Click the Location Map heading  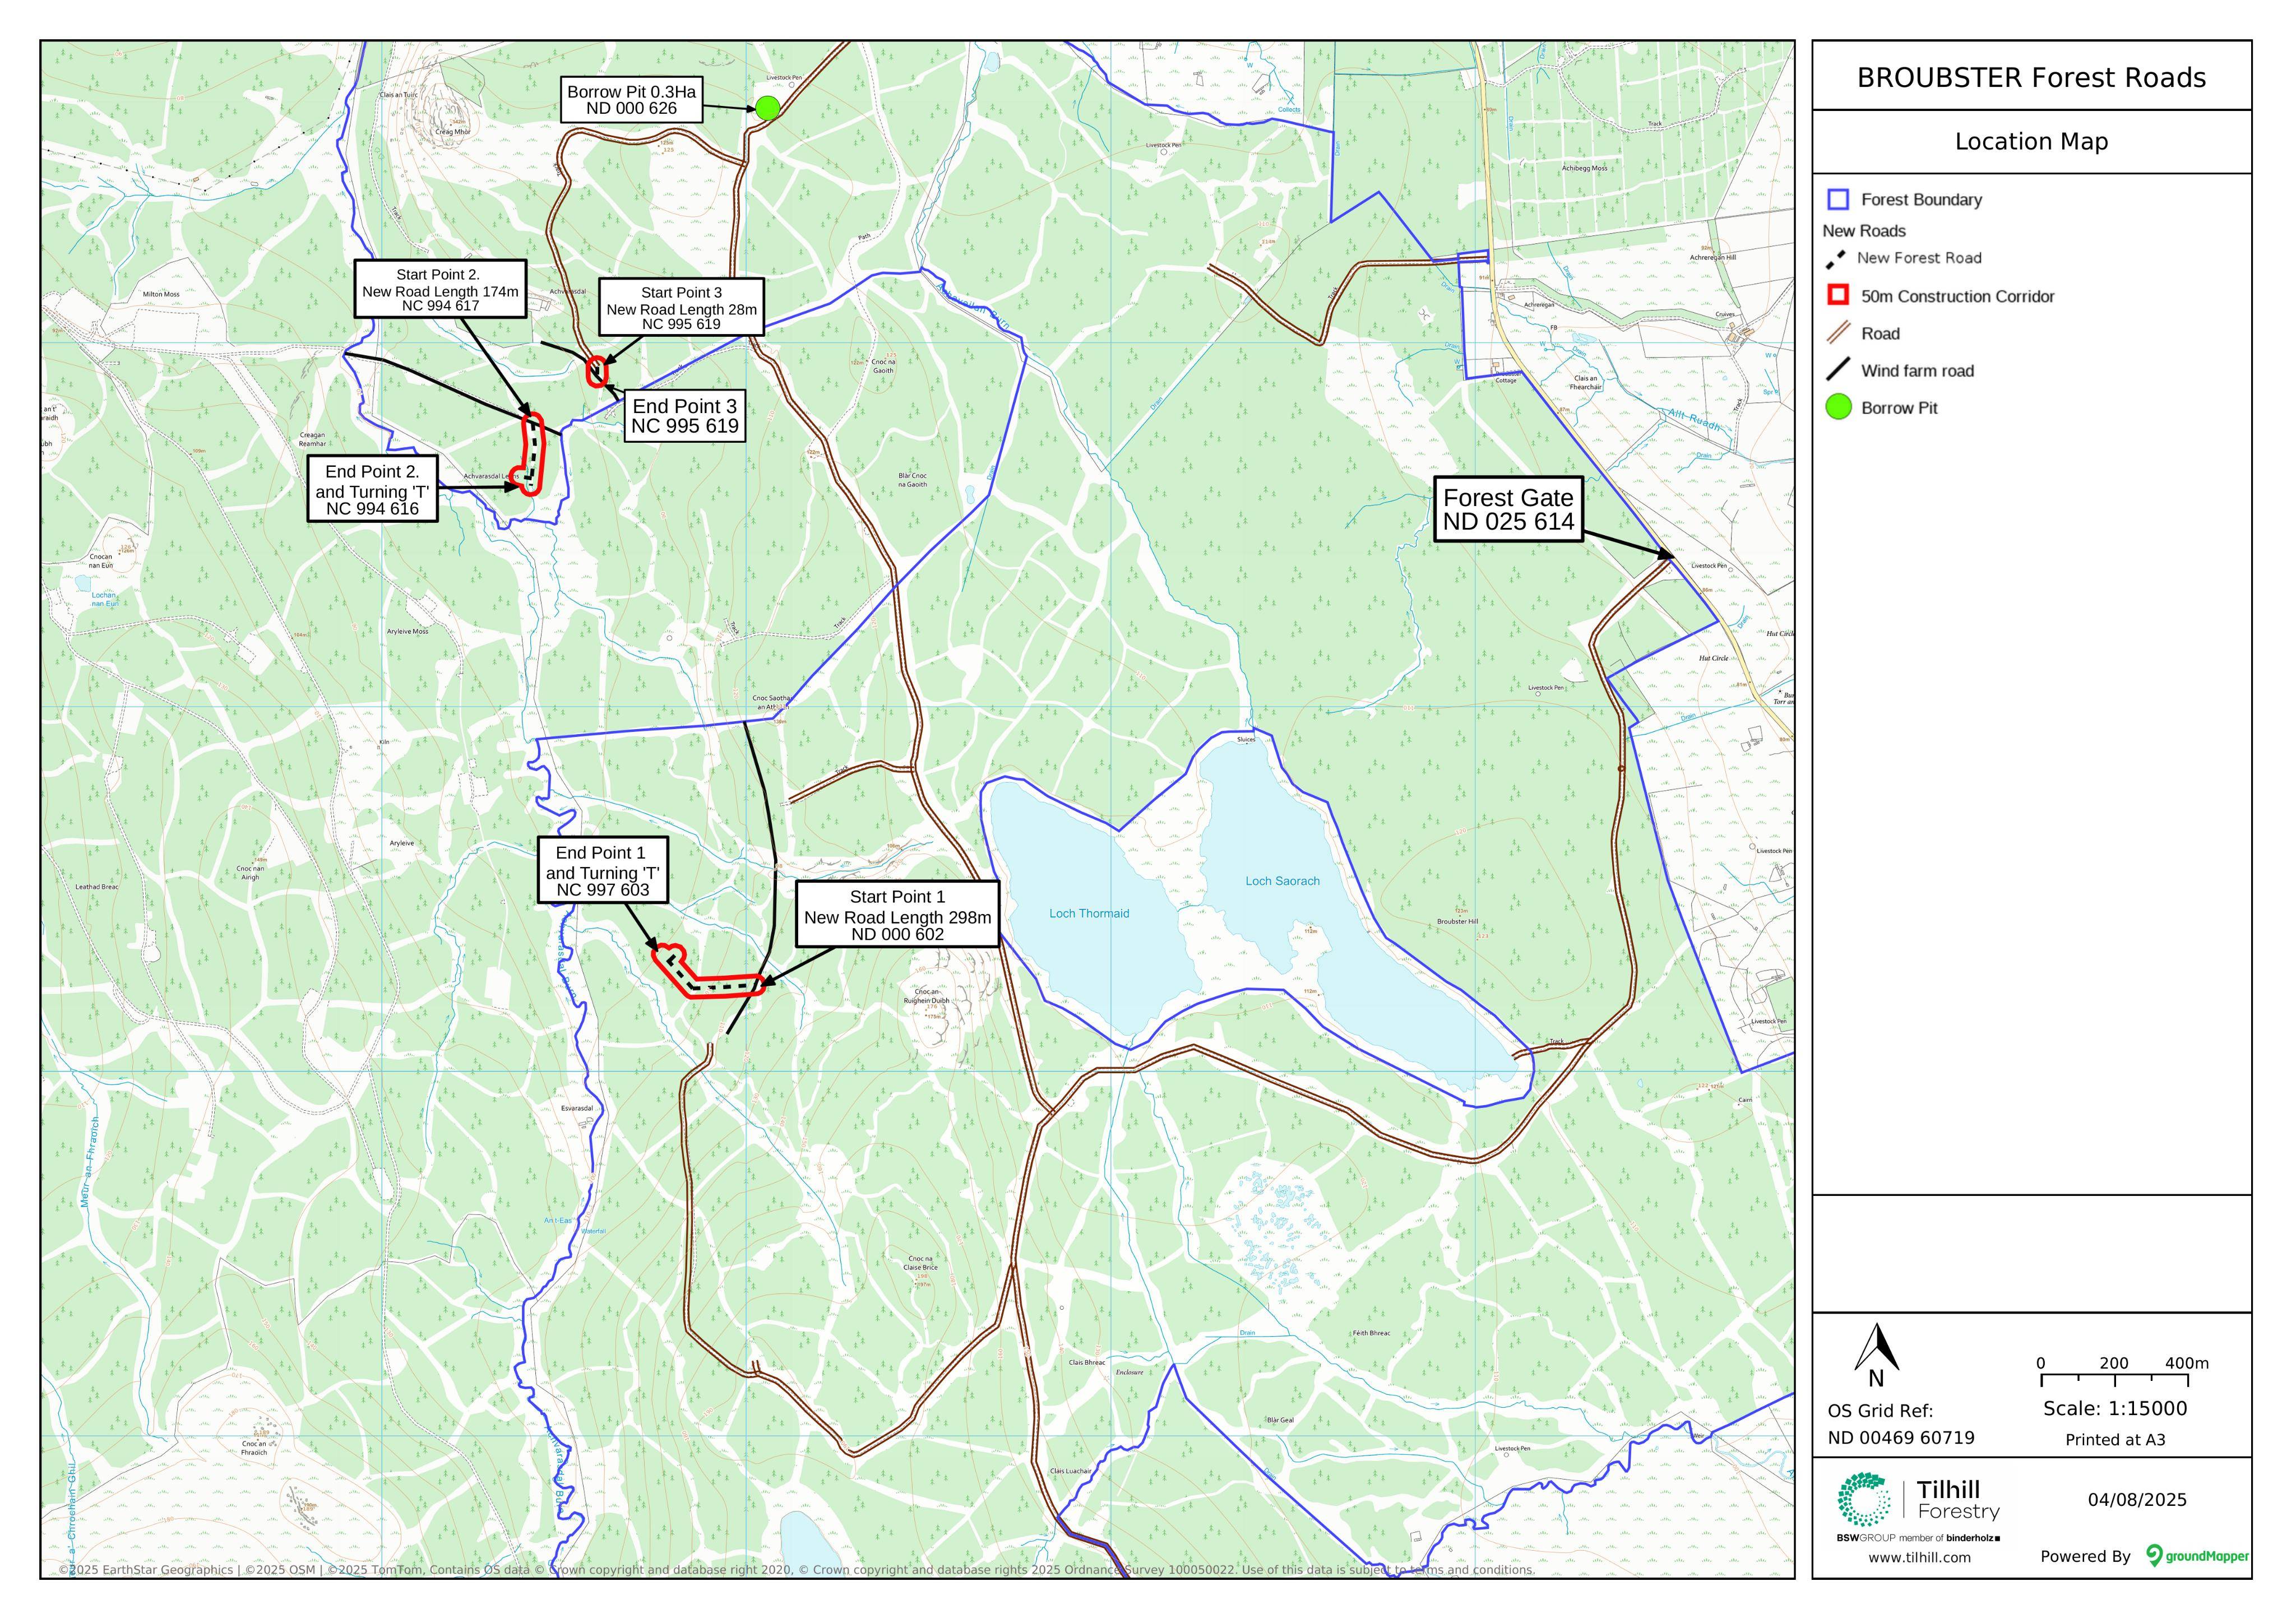click(x=2031, y=141)
